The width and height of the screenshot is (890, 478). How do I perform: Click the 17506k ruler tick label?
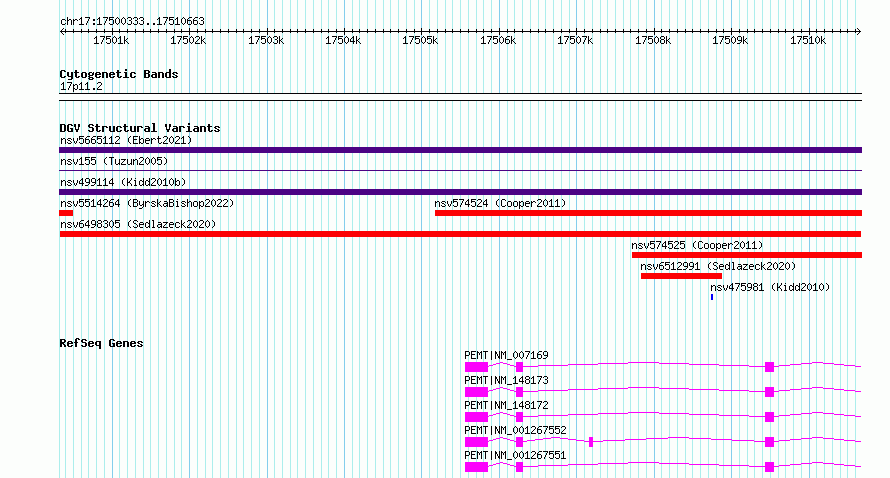[498, 41]
